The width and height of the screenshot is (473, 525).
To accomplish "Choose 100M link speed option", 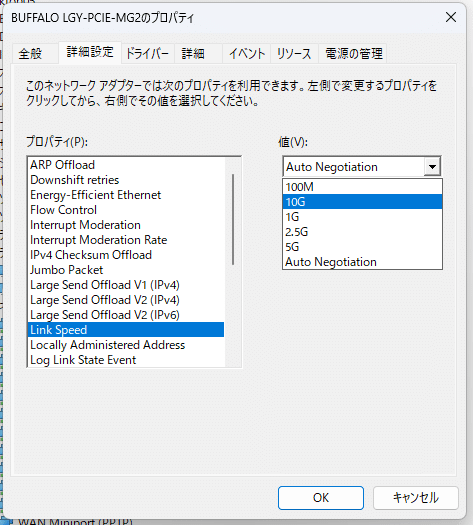I will [x=363, y=187].
